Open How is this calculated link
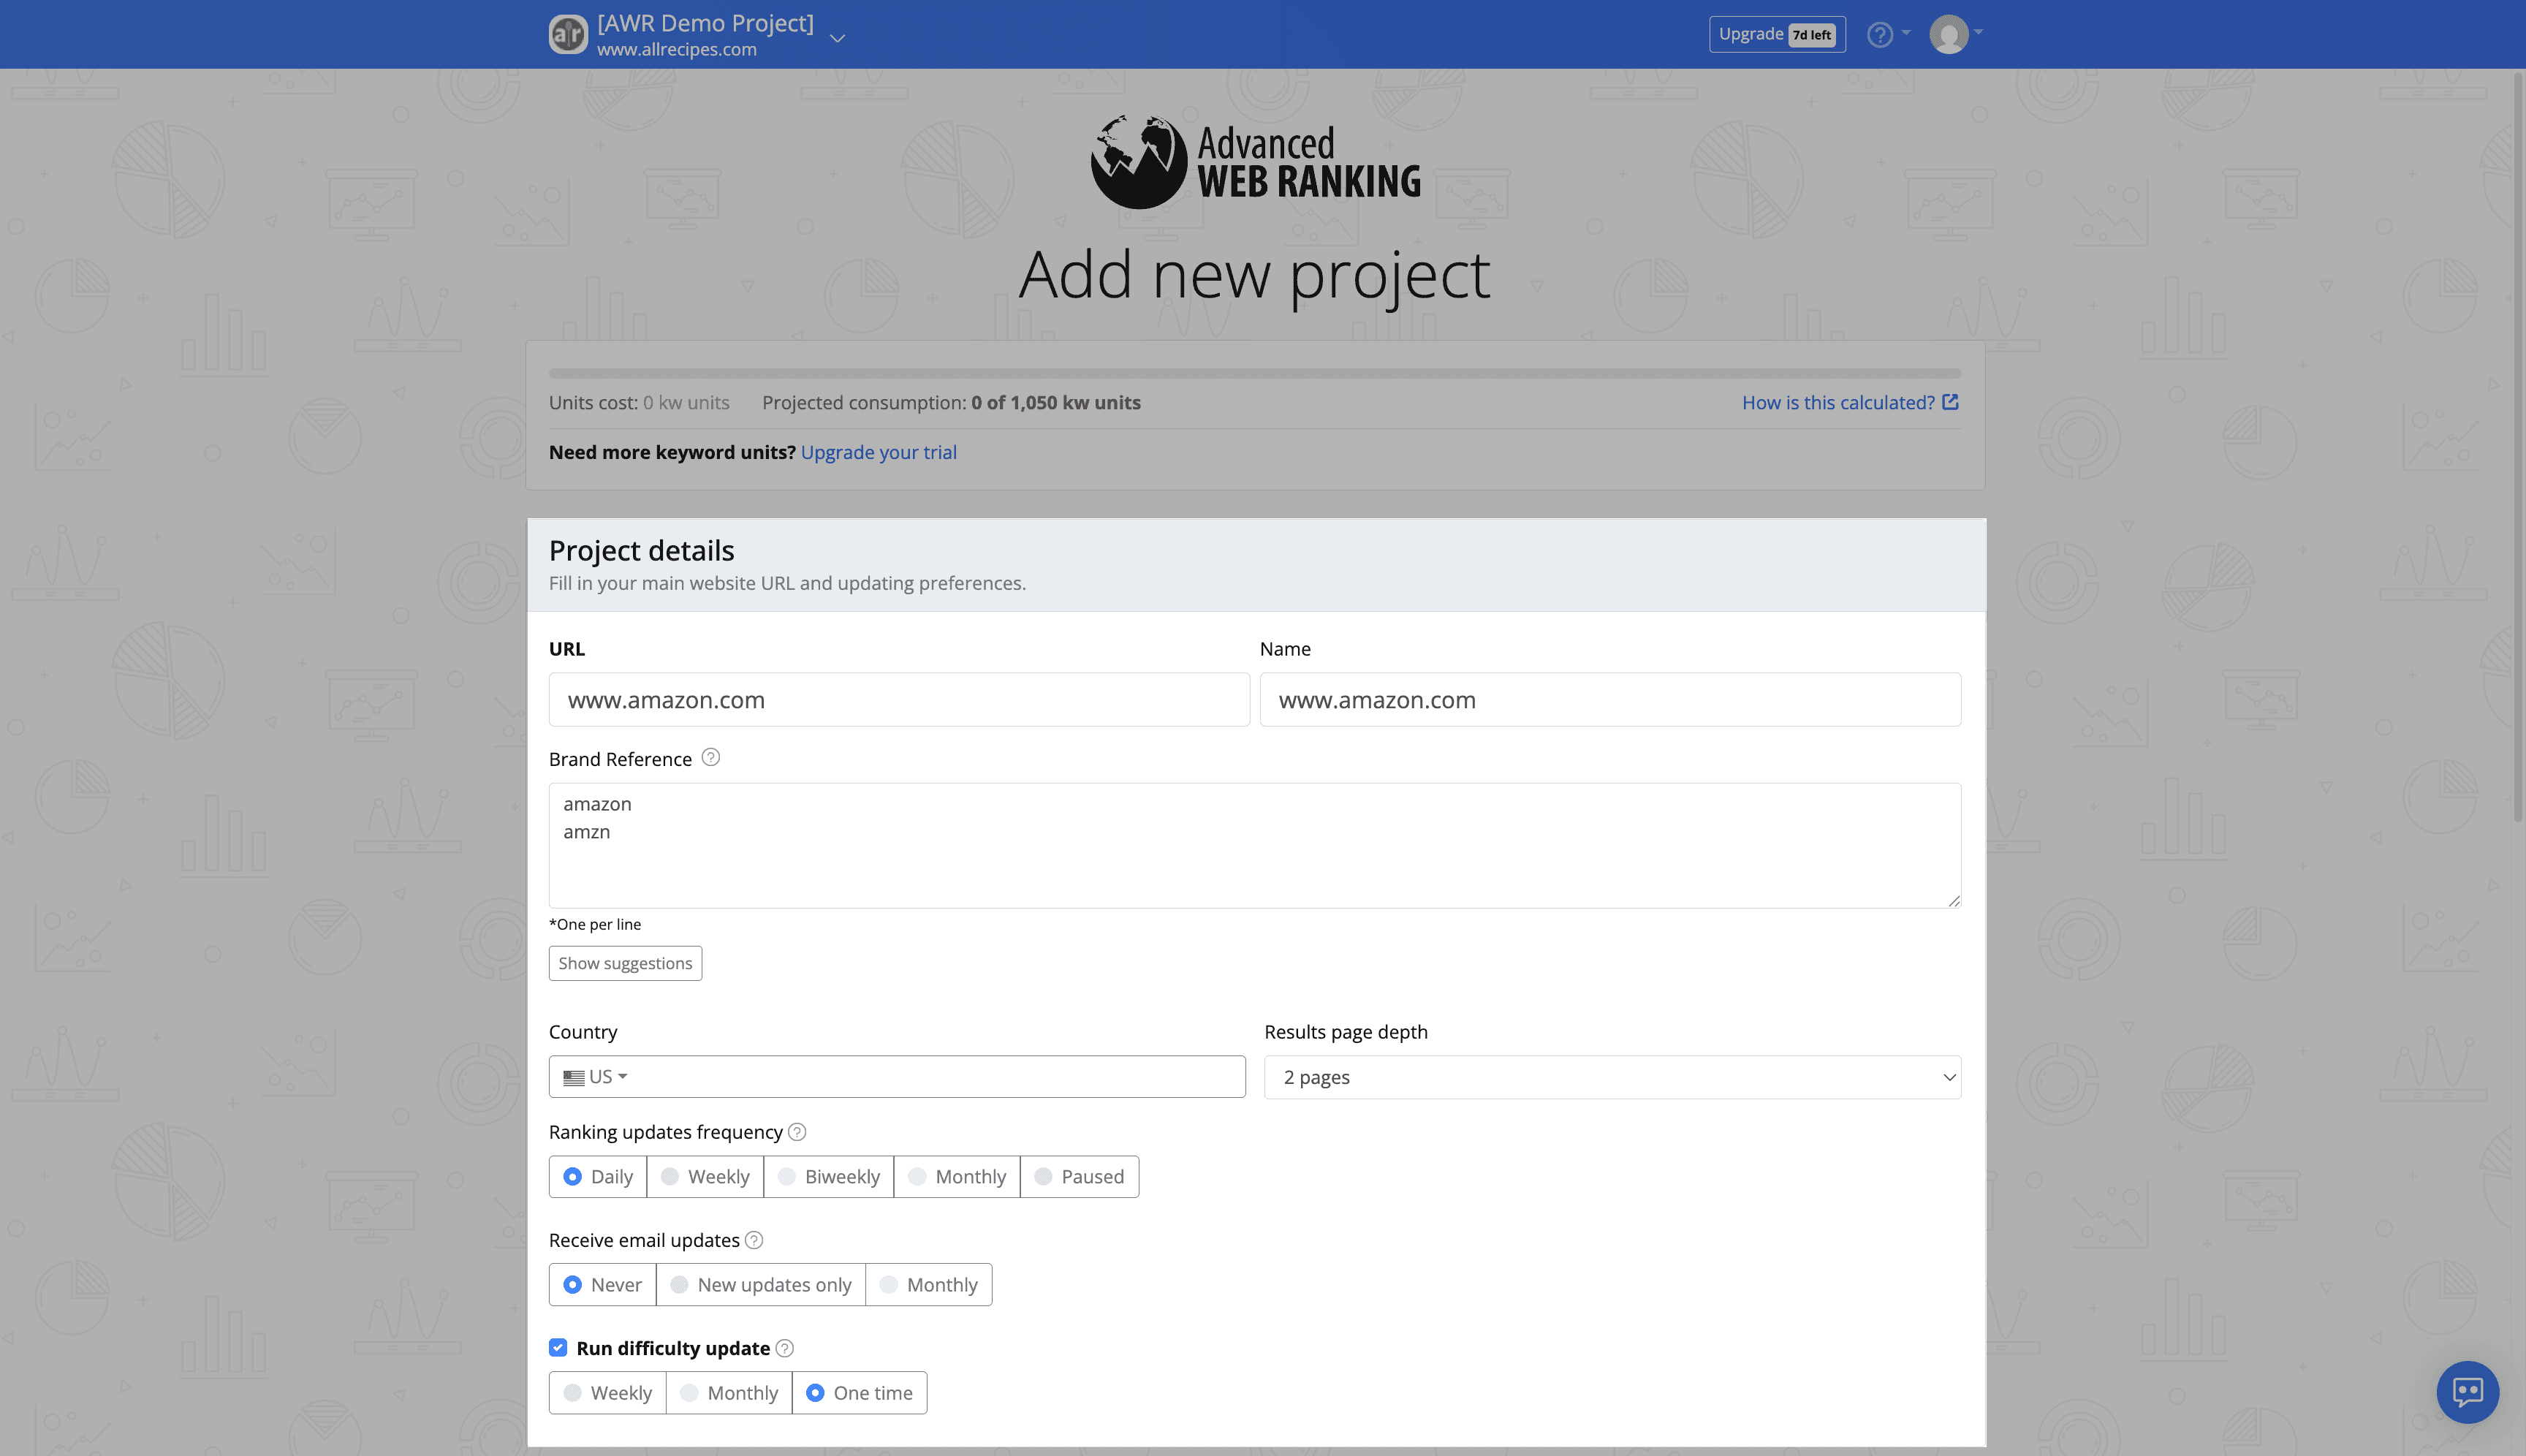 coord(1850,402)
